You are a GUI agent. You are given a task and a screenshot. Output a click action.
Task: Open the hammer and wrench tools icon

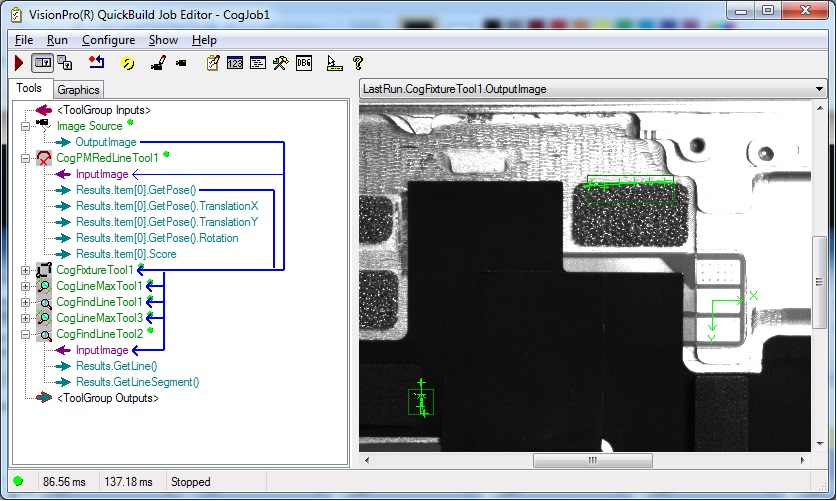click(x=281, y=63)
